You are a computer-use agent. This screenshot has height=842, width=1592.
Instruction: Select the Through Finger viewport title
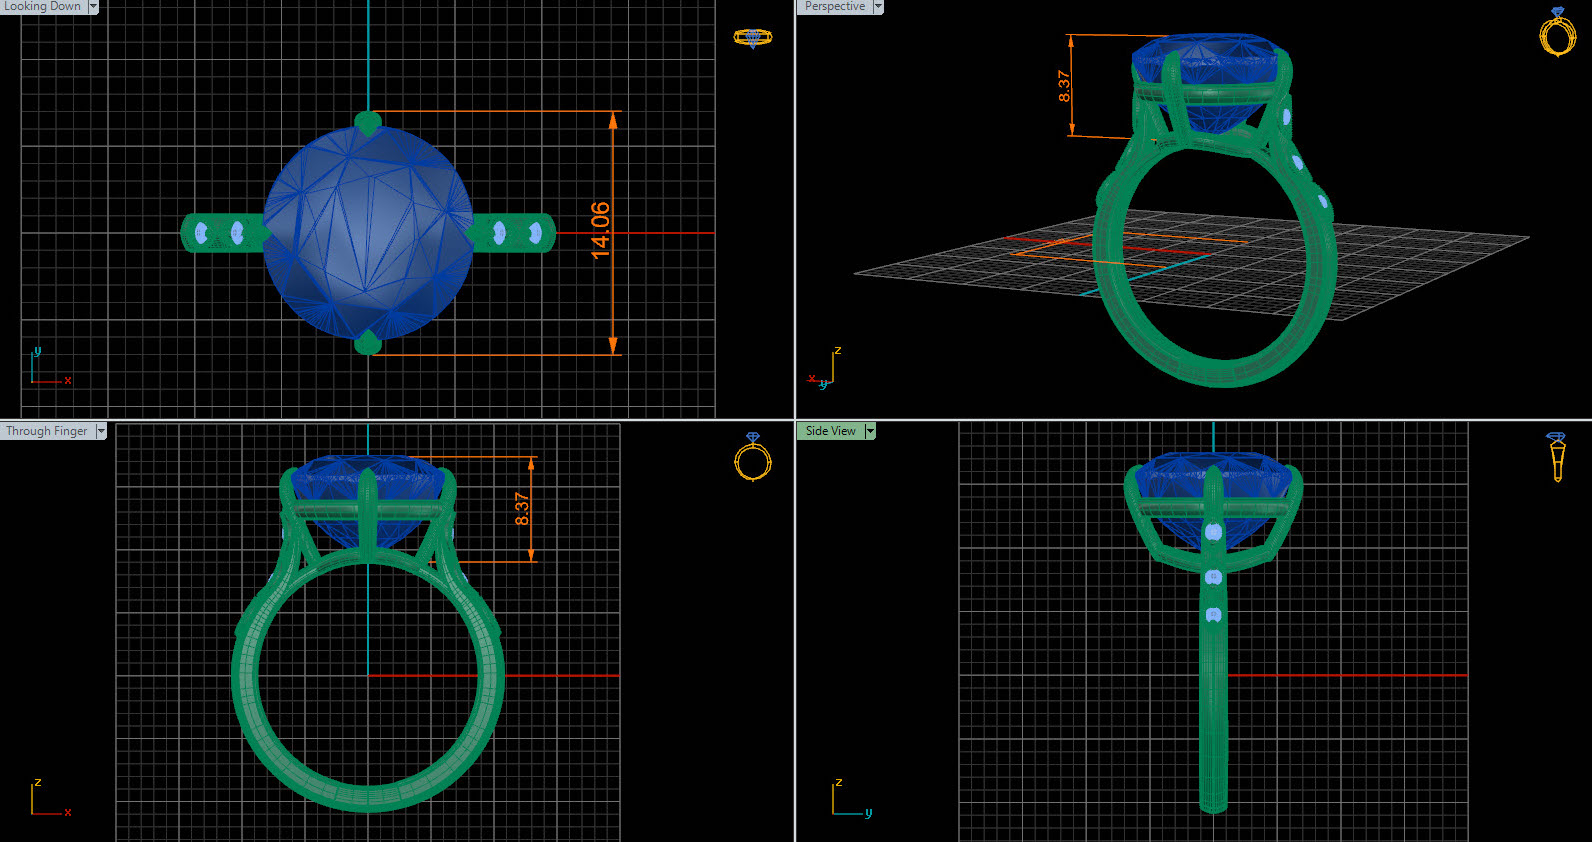[x=46, y=431]
